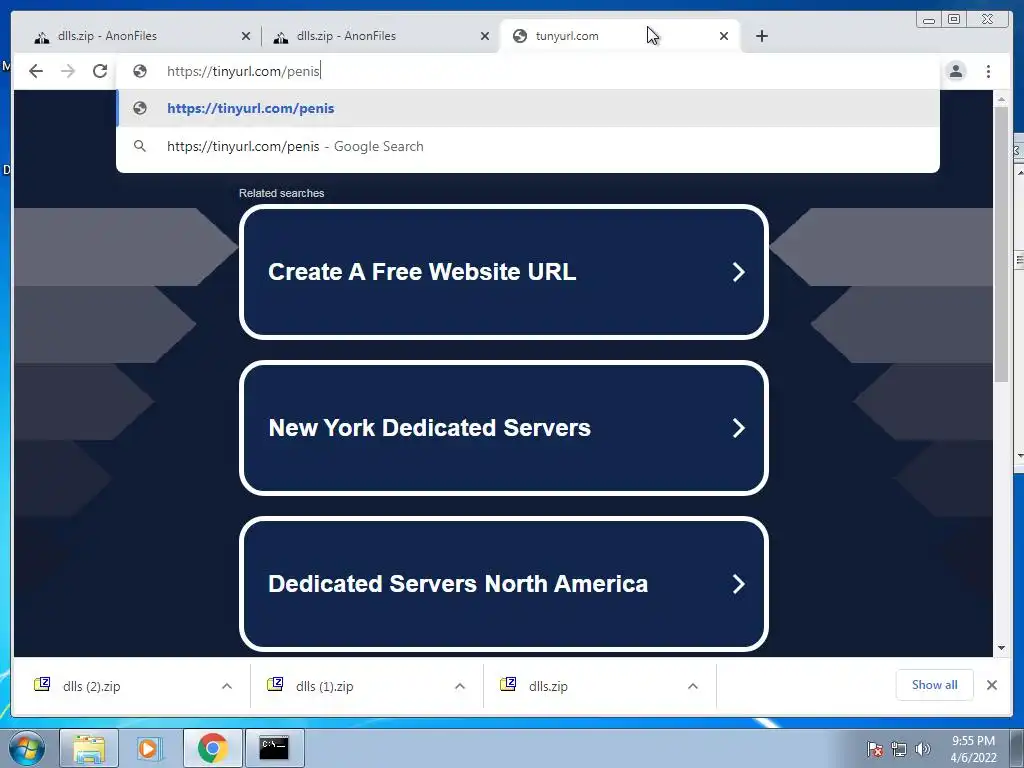Open the Chrome user profile icon
The image size is (1024, 768).
tap(956, 71)
